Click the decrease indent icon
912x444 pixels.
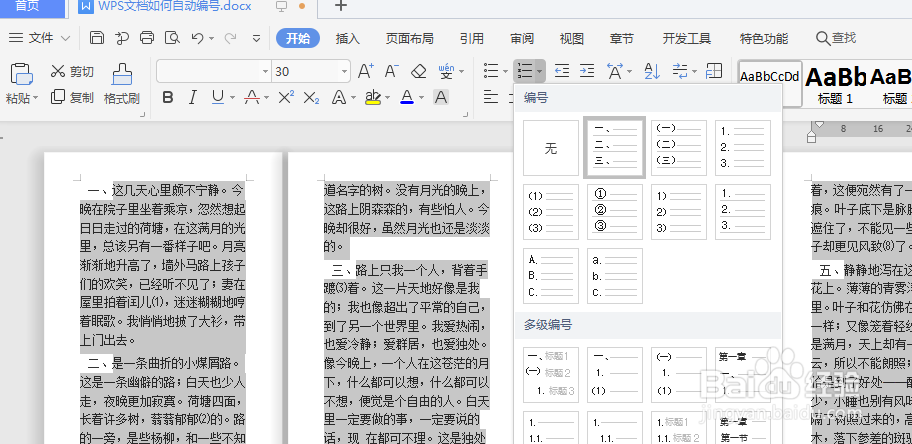[561, 72]
